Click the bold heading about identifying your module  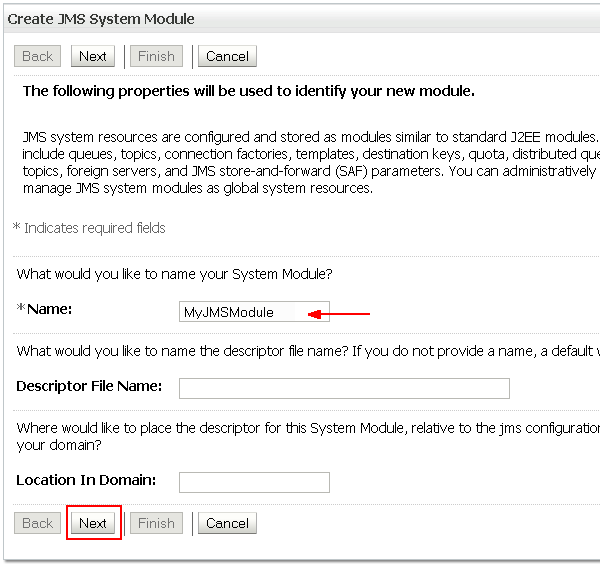(x=248, y=92)
